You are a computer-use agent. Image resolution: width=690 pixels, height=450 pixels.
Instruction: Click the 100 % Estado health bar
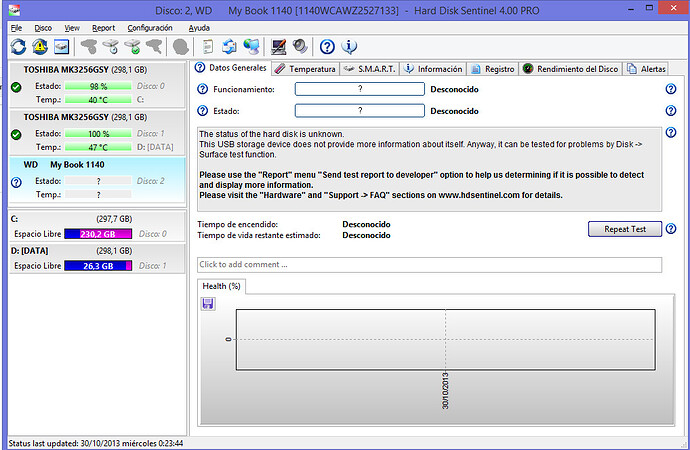coord(98,134)
